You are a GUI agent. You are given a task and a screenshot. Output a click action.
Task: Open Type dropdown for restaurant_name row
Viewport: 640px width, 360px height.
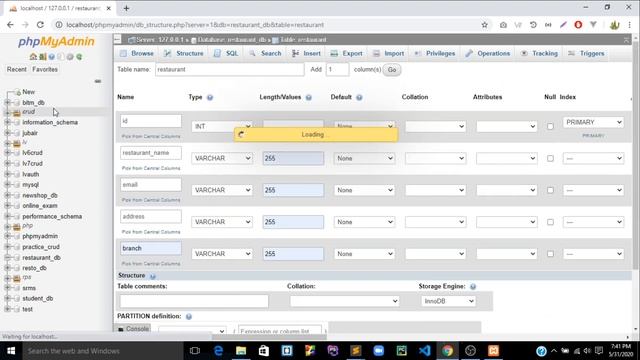click(x=222, y=158)
